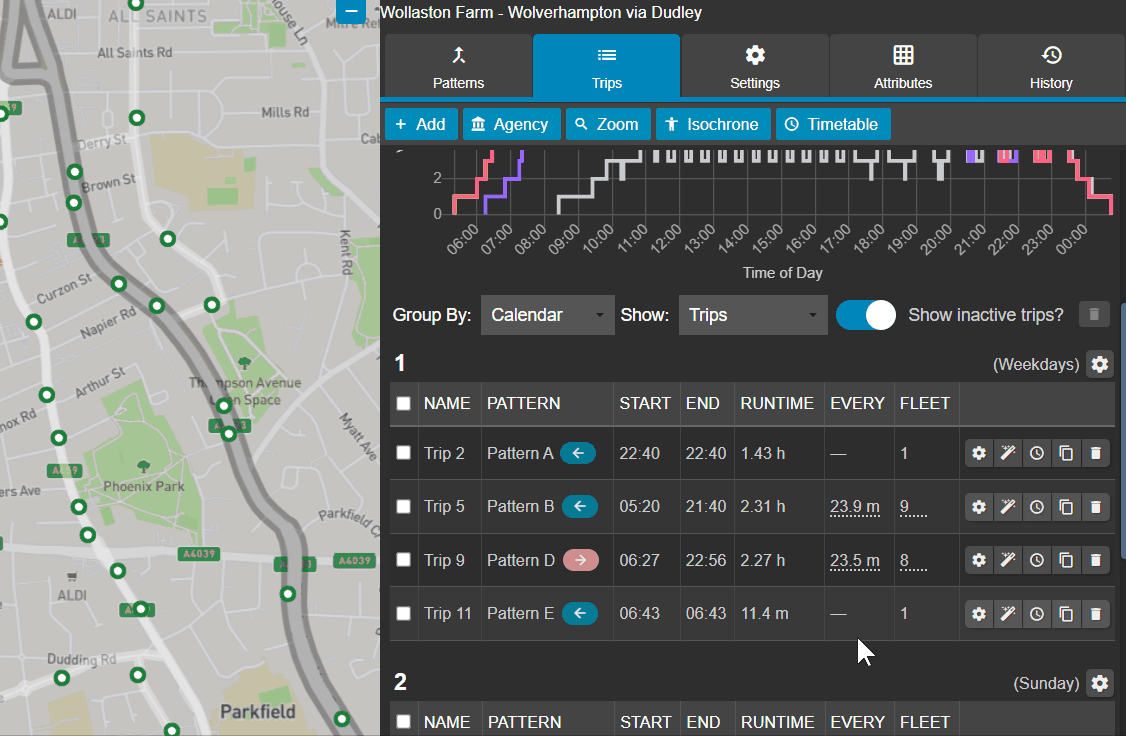
Task: Click the Isochrone button
Action: (713, 124)
